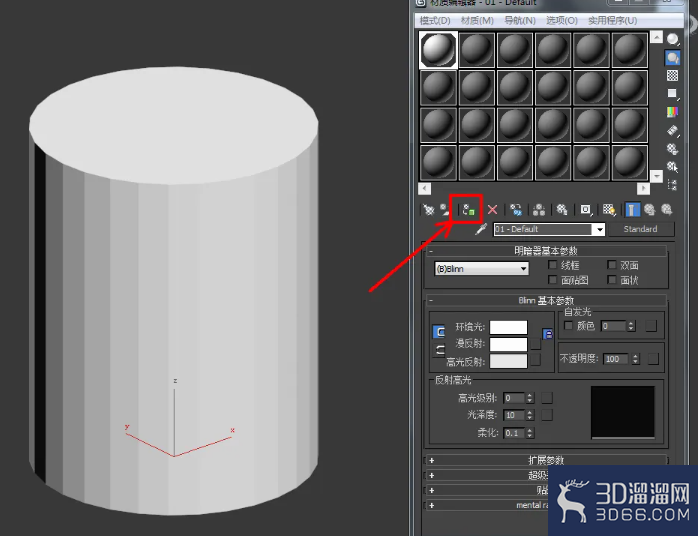This screenshot has width=698, height=536.
Task: Click the Go to Parent icon
Action: pos(650,210)
